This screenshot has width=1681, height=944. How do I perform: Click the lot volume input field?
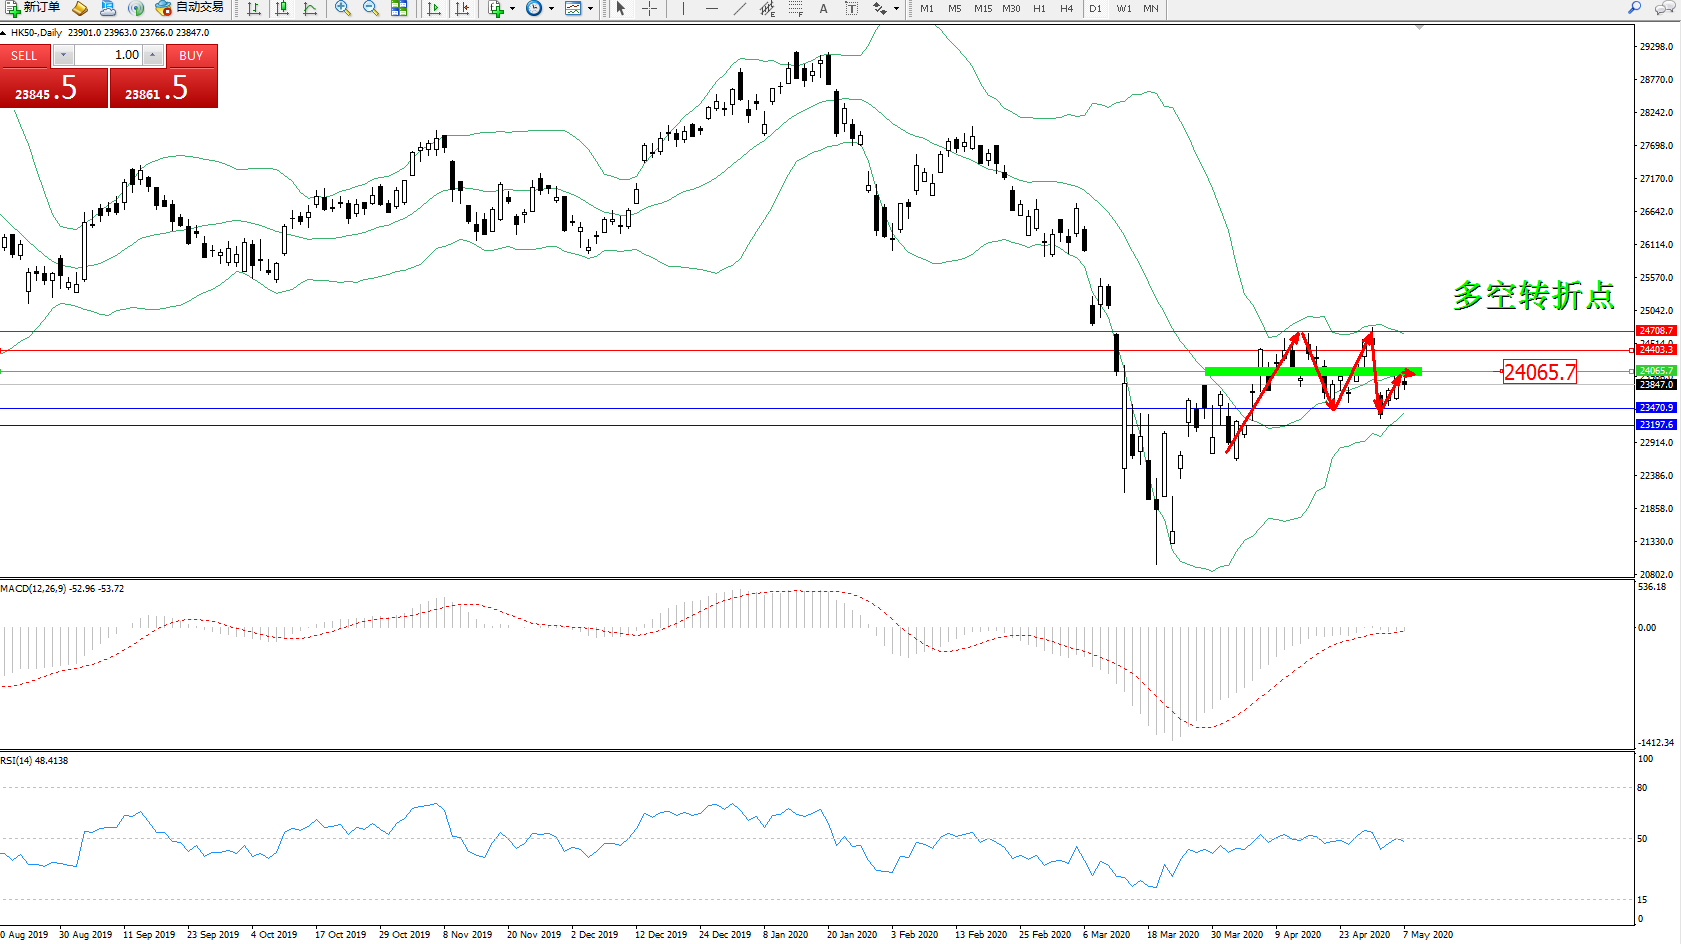108,55
